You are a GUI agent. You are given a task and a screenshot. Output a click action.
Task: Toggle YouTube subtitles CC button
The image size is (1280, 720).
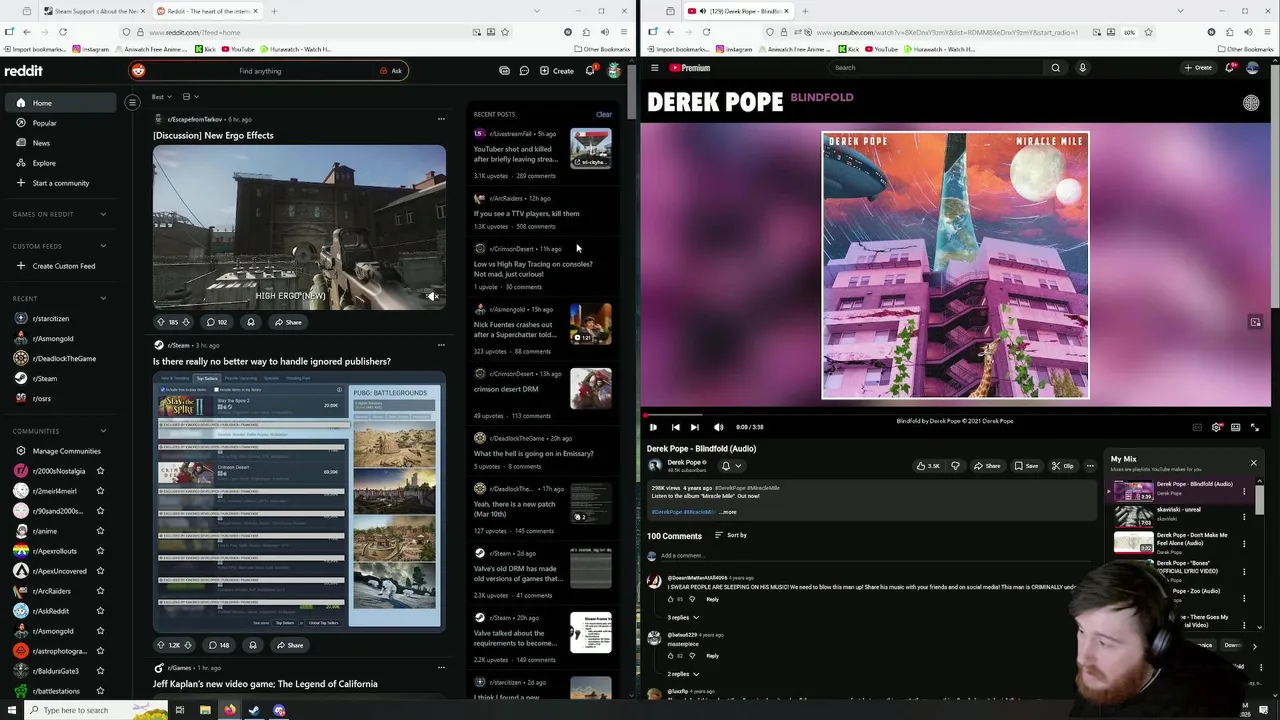(1197, 427)
